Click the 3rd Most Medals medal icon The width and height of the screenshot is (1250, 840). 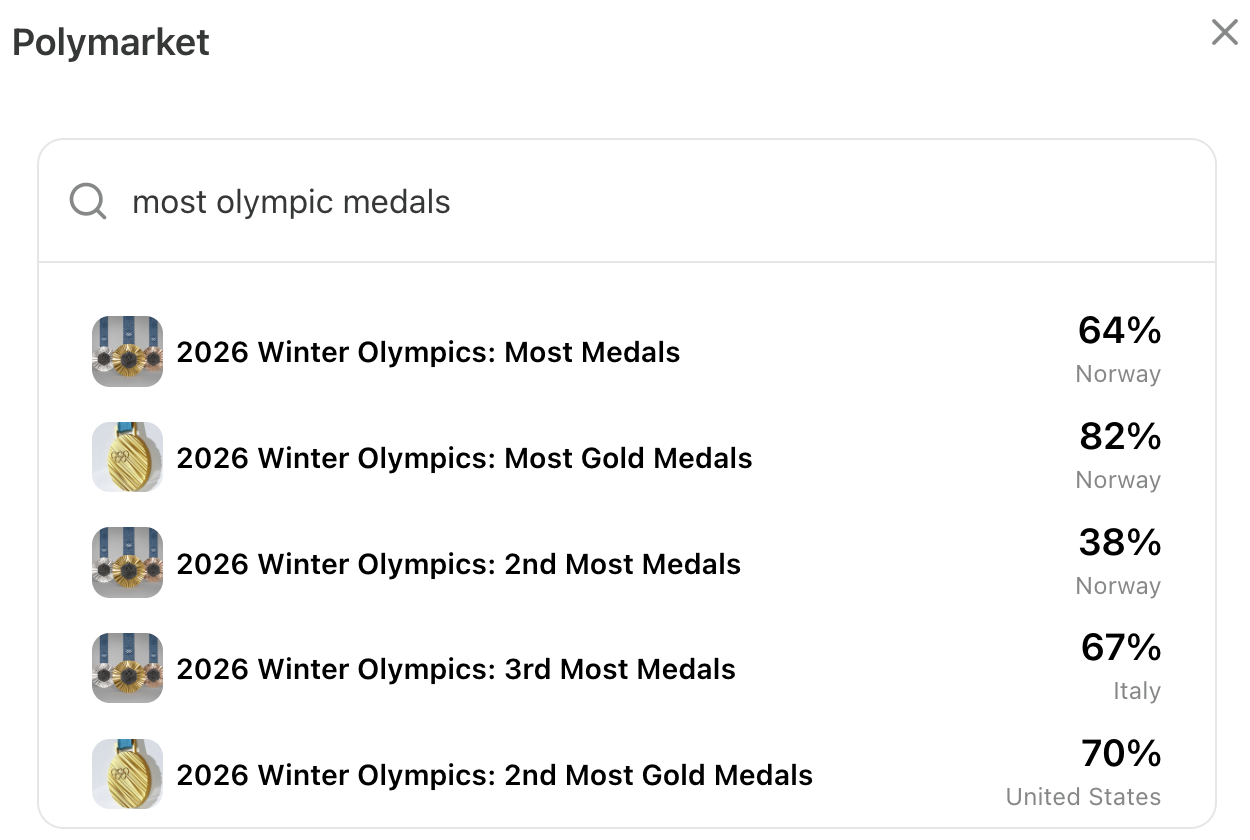(x=127, y=668)
